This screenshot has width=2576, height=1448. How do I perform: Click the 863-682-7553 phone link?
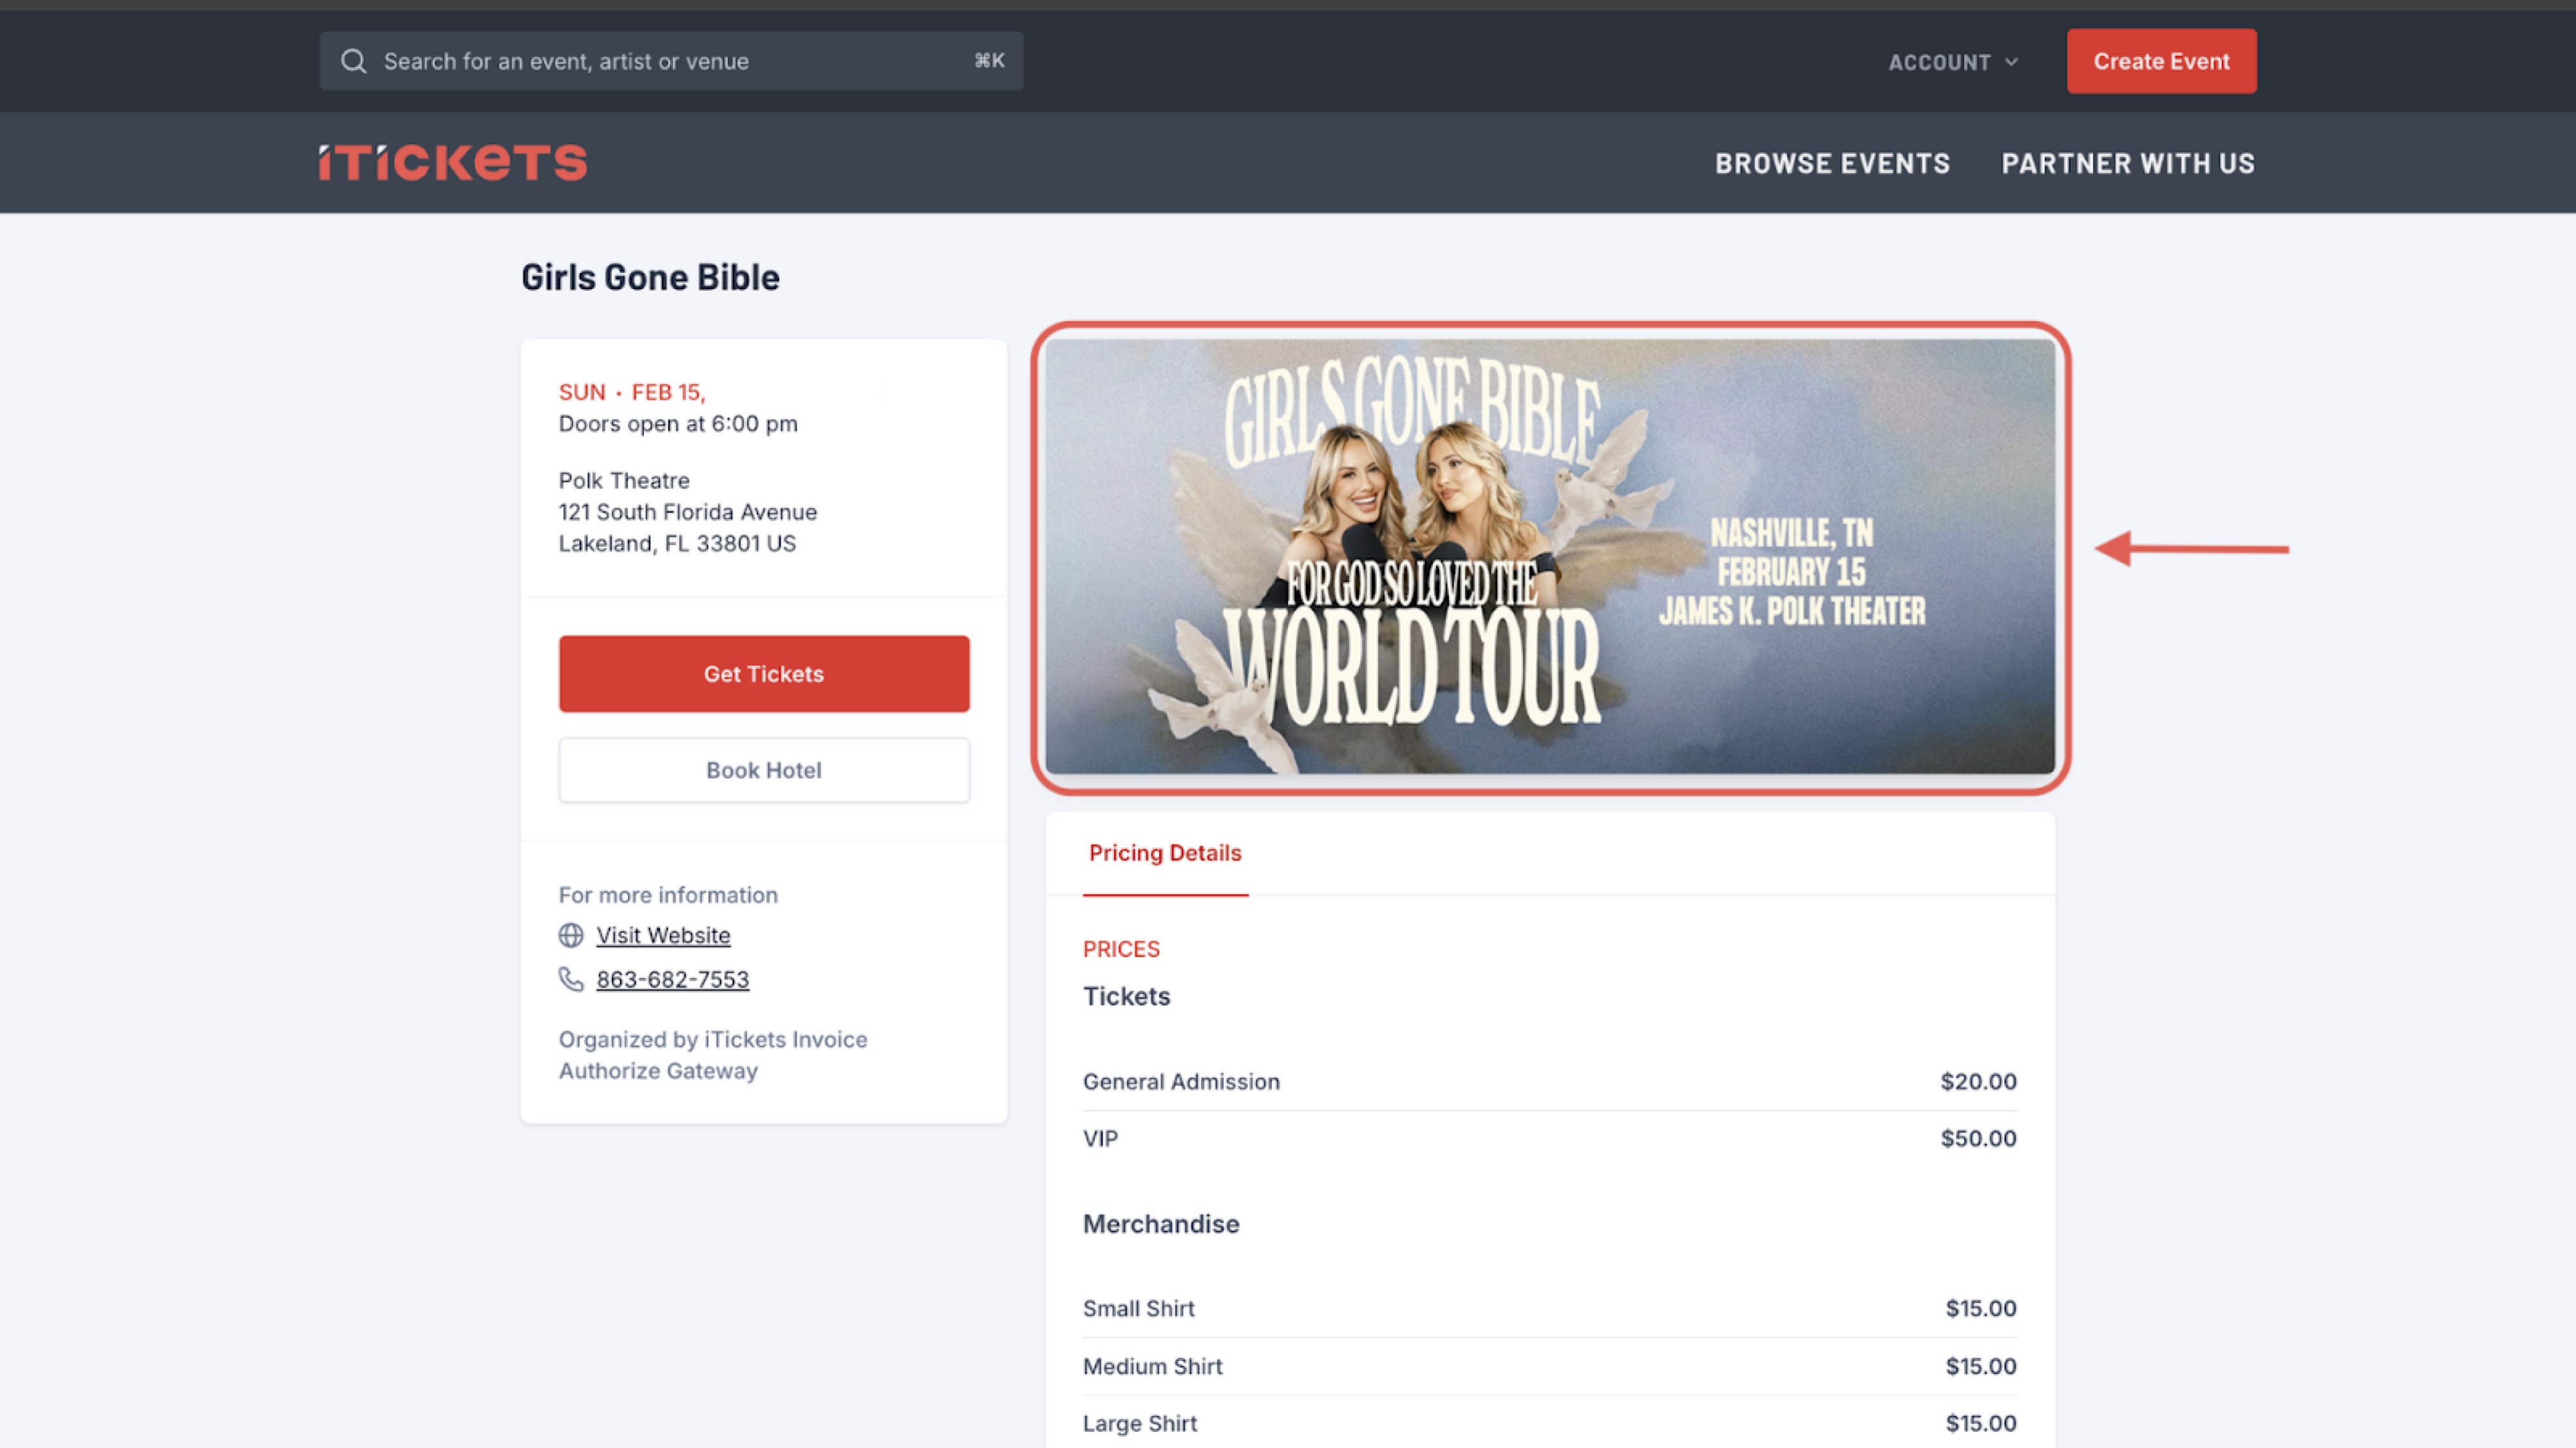pos(672,979)
